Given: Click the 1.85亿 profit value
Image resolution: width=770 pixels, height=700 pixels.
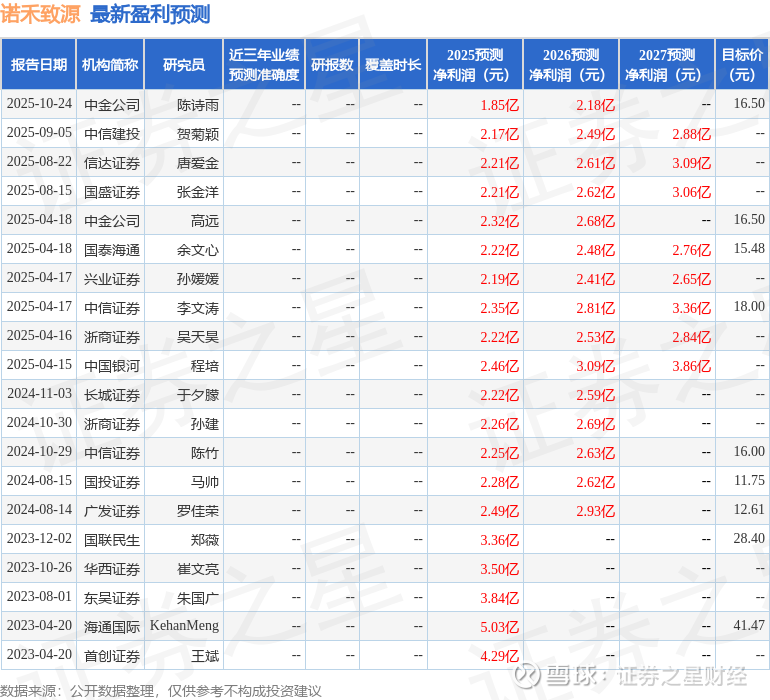Looking at the screenshot, I should pyautogui.click(x=499, y=105).
